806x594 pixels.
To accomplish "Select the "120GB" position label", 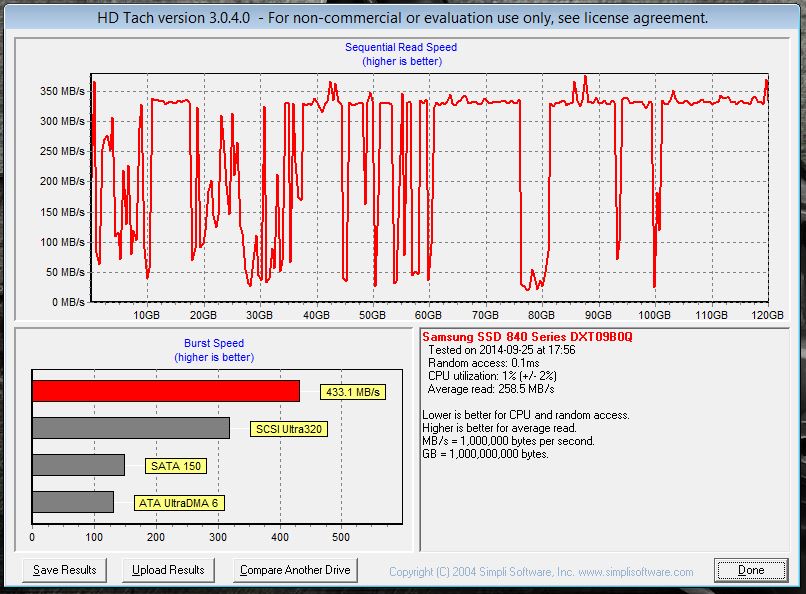I will [x=767, y=315].
